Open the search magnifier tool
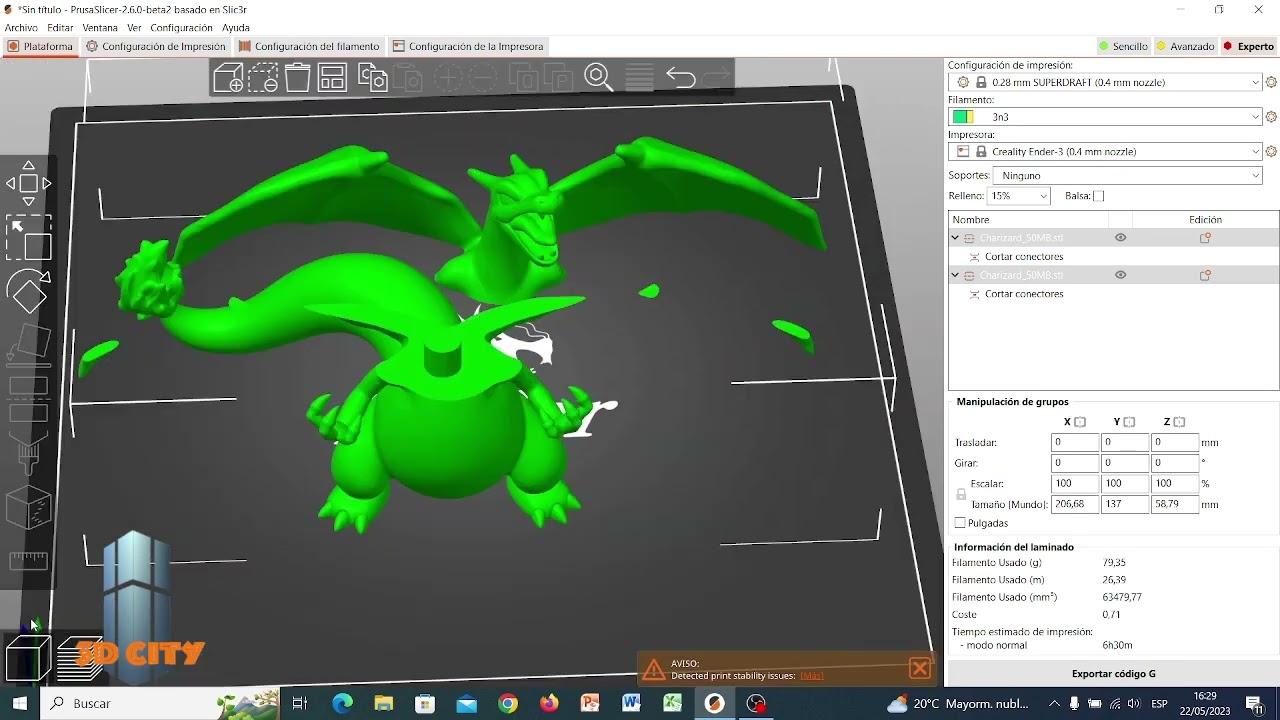 [598, 77]
